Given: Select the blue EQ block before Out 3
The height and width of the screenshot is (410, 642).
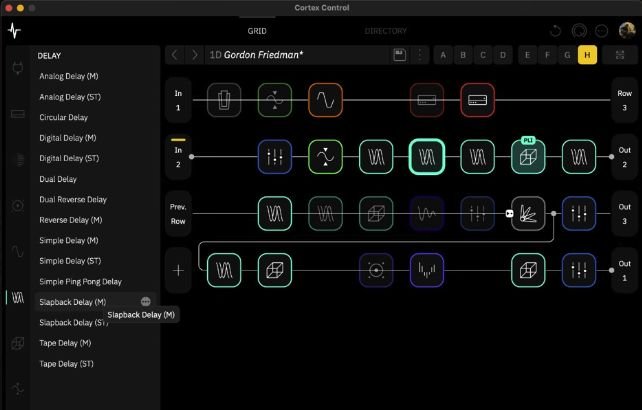Looking at the screenshot, I should pyautogui.click(x=579, y=213).
